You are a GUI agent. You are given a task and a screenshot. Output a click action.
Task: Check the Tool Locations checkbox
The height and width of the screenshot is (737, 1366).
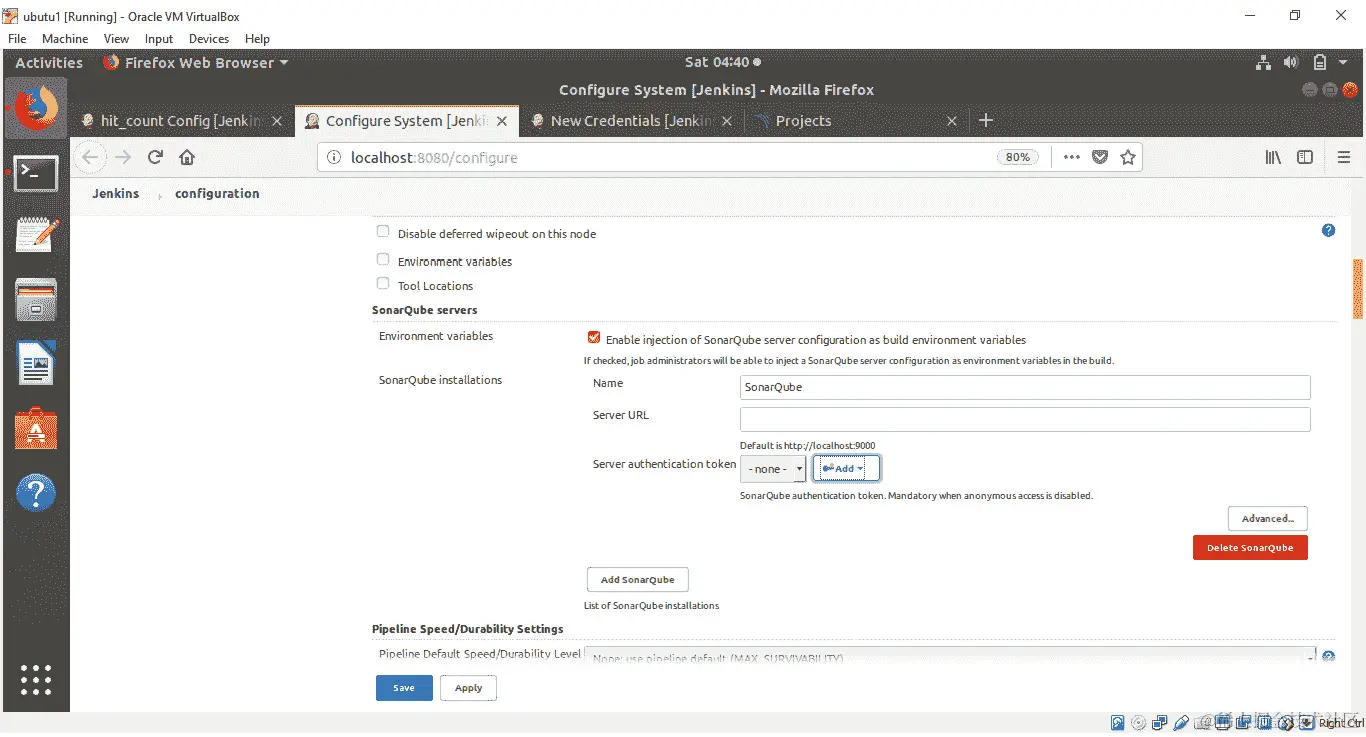point(382,282)
